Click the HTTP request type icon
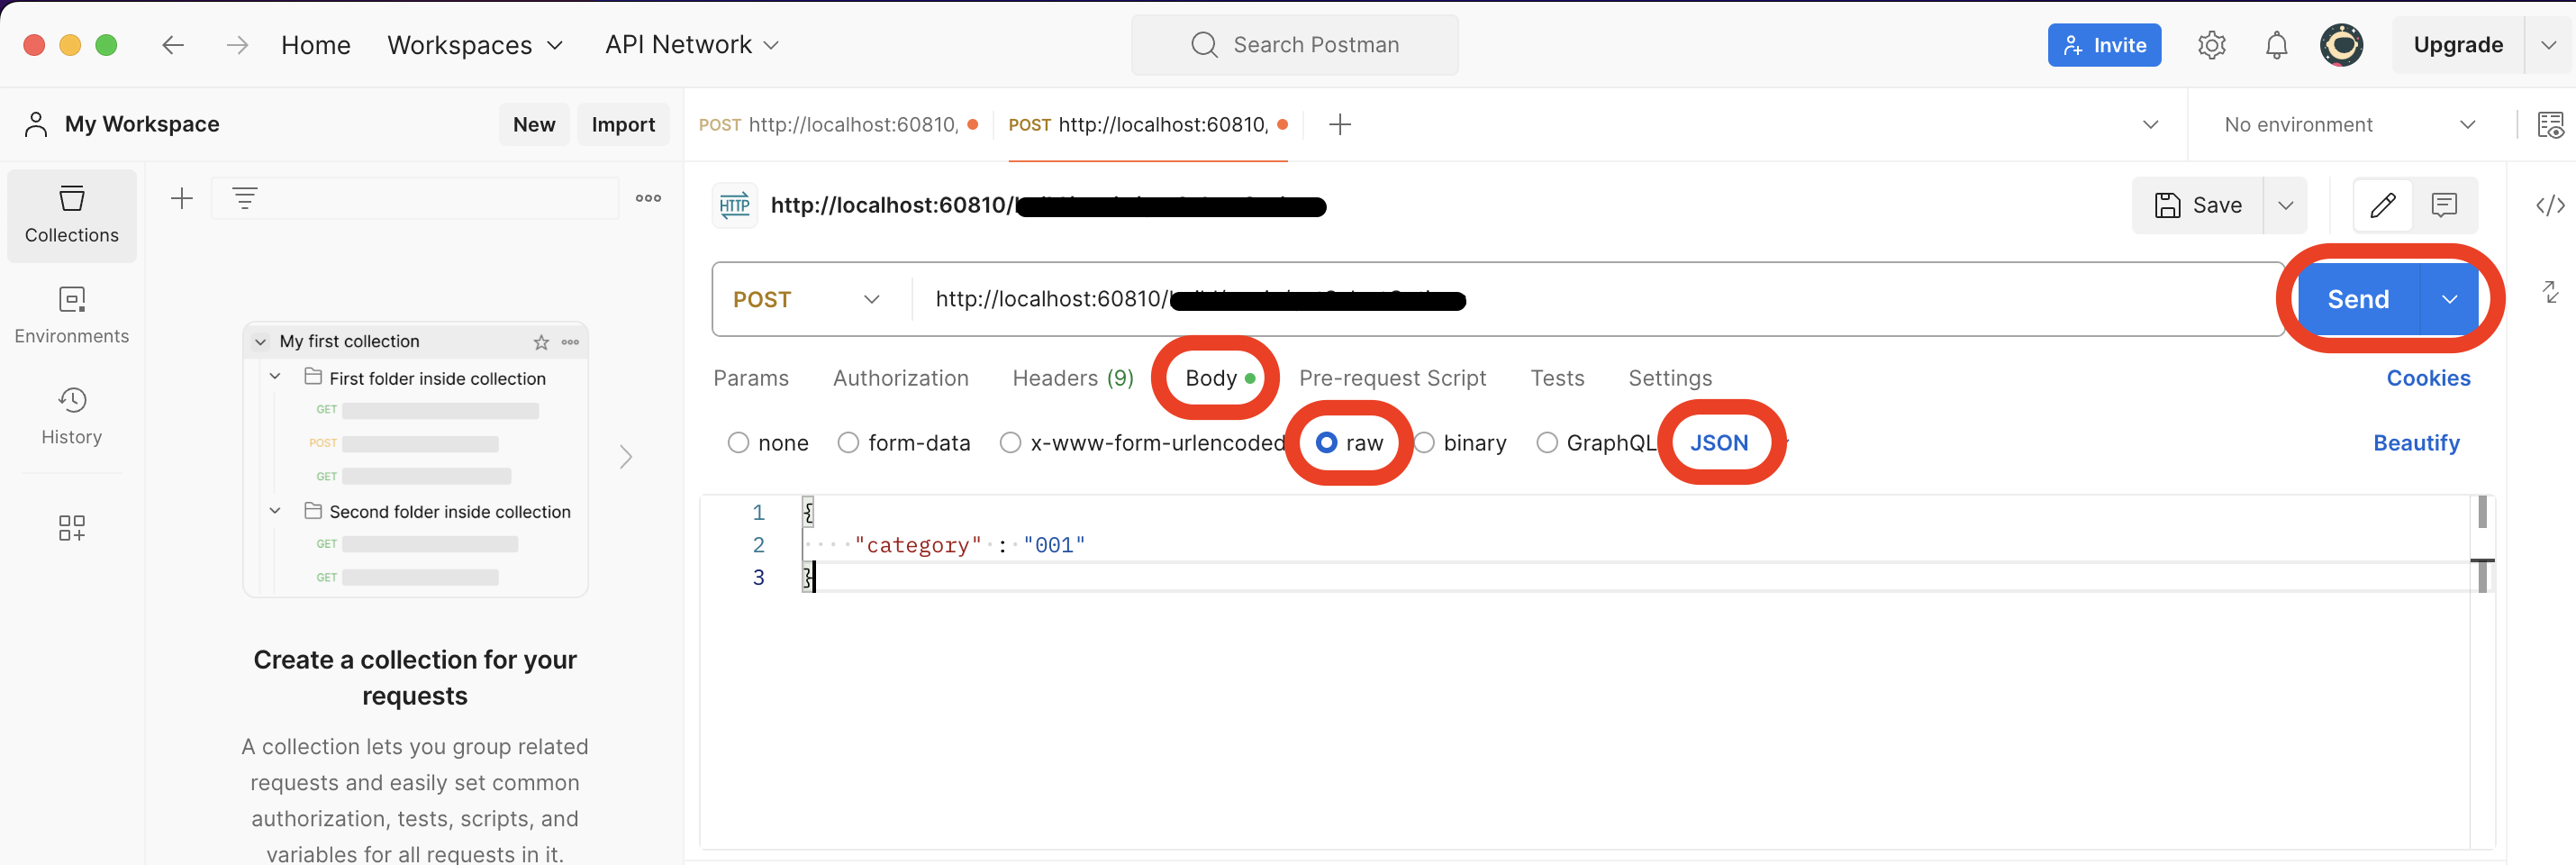Image resolution: width=2576 pixels, height=865 pixels. click(734, 206)
